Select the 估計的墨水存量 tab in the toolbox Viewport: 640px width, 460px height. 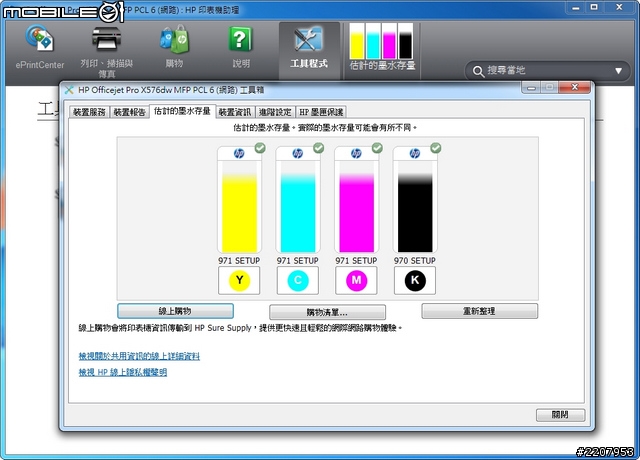click(182, 111)
